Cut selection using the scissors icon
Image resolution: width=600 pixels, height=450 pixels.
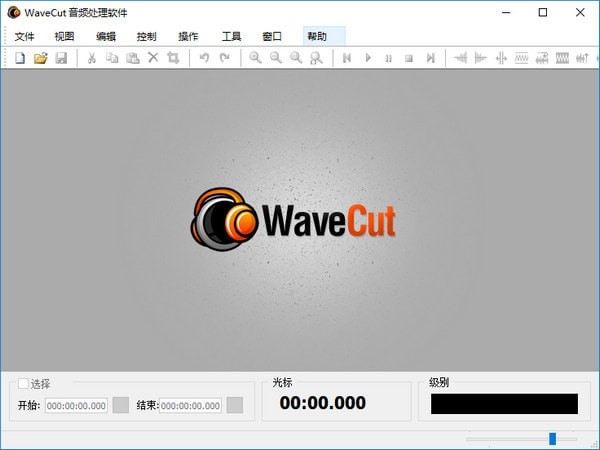pos(91,58)
